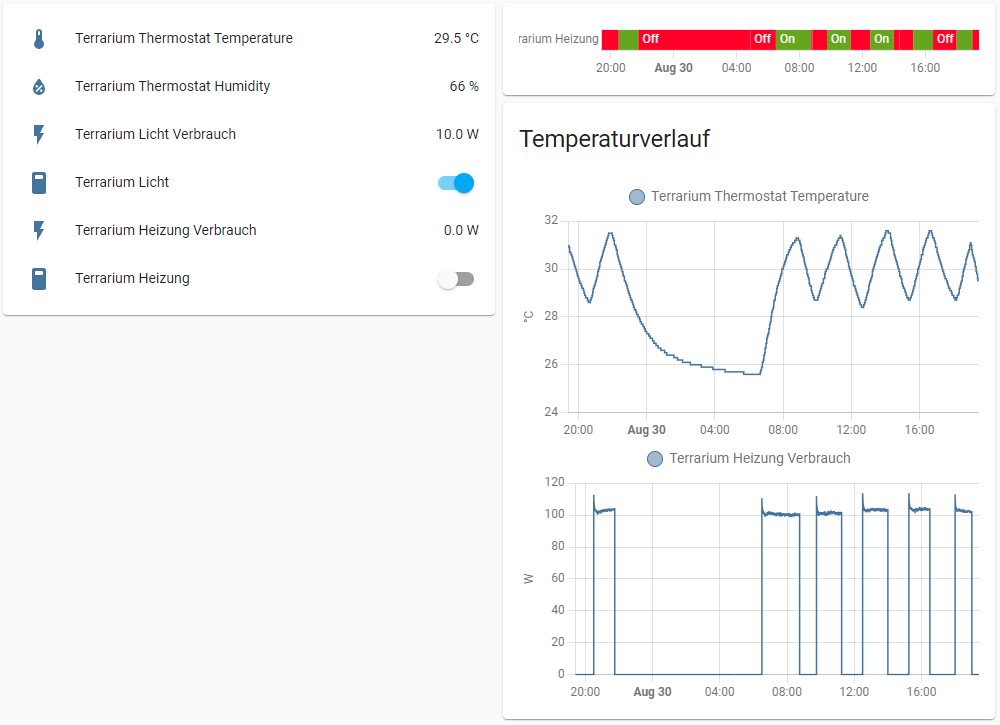The height and width of the screenshot is (725, 1000).
Task: Open the 66 % humidity value
Action: (x=464, y=87)
